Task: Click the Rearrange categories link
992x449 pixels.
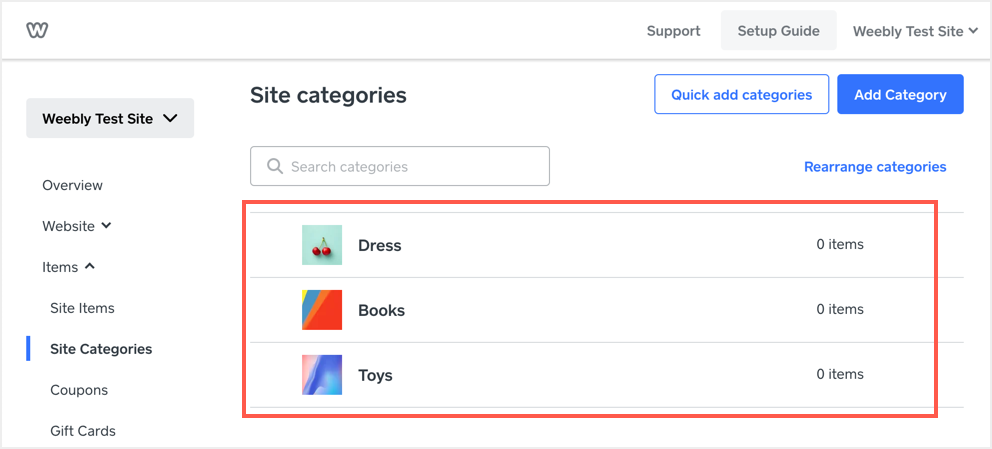Action: coord(875,167)
